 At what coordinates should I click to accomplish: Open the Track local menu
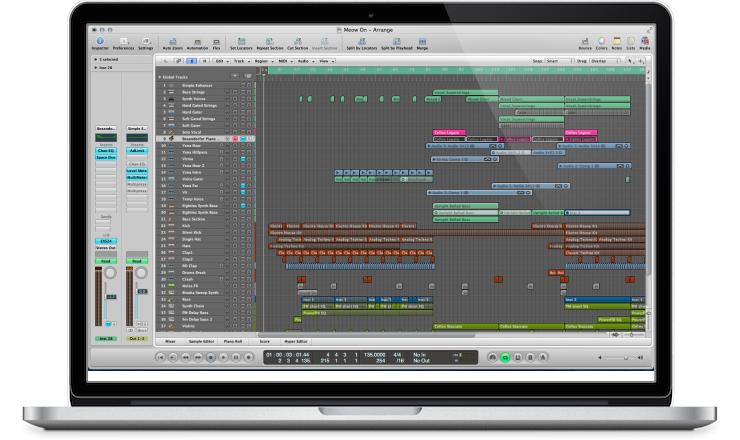(241, 61)
